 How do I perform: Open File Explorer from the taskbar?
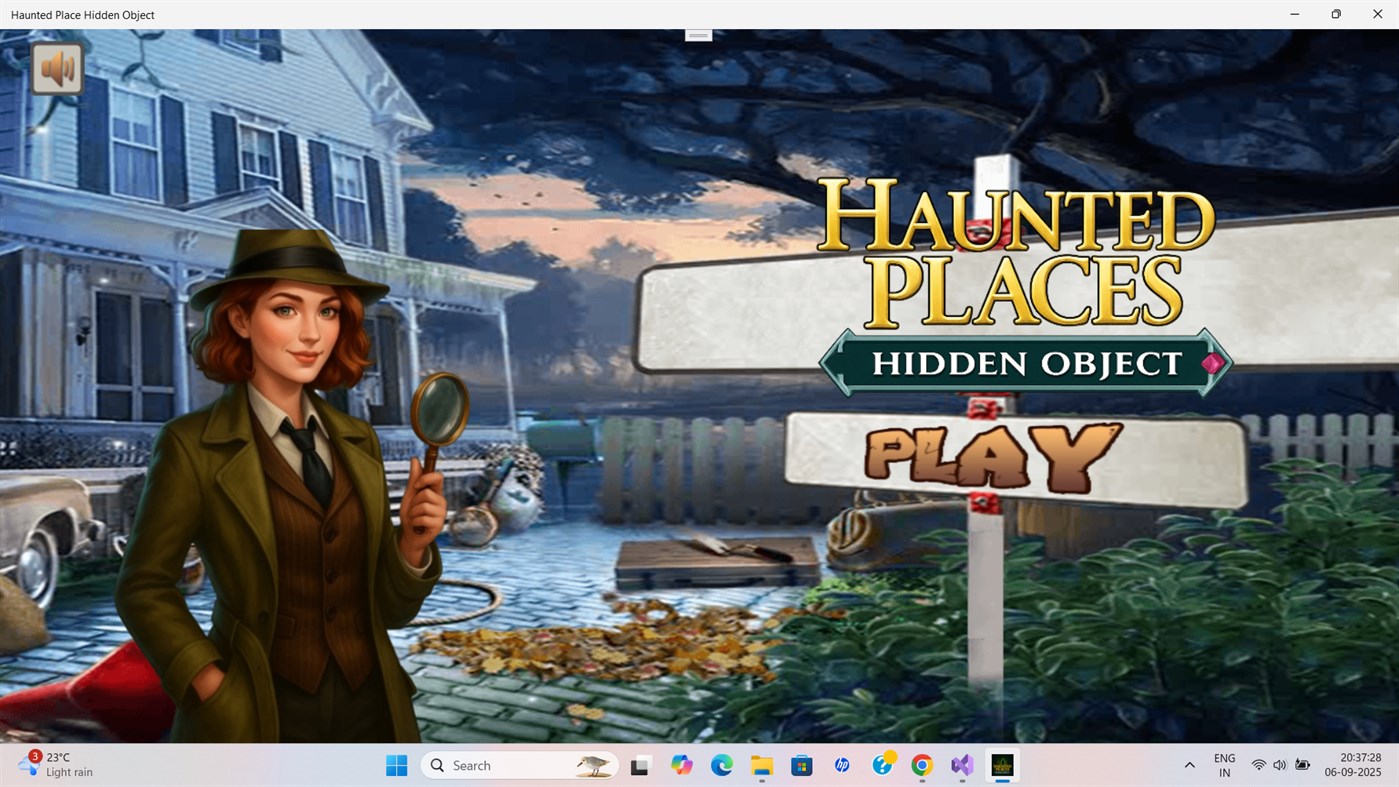pyautogui.click(x=761, y=765)
